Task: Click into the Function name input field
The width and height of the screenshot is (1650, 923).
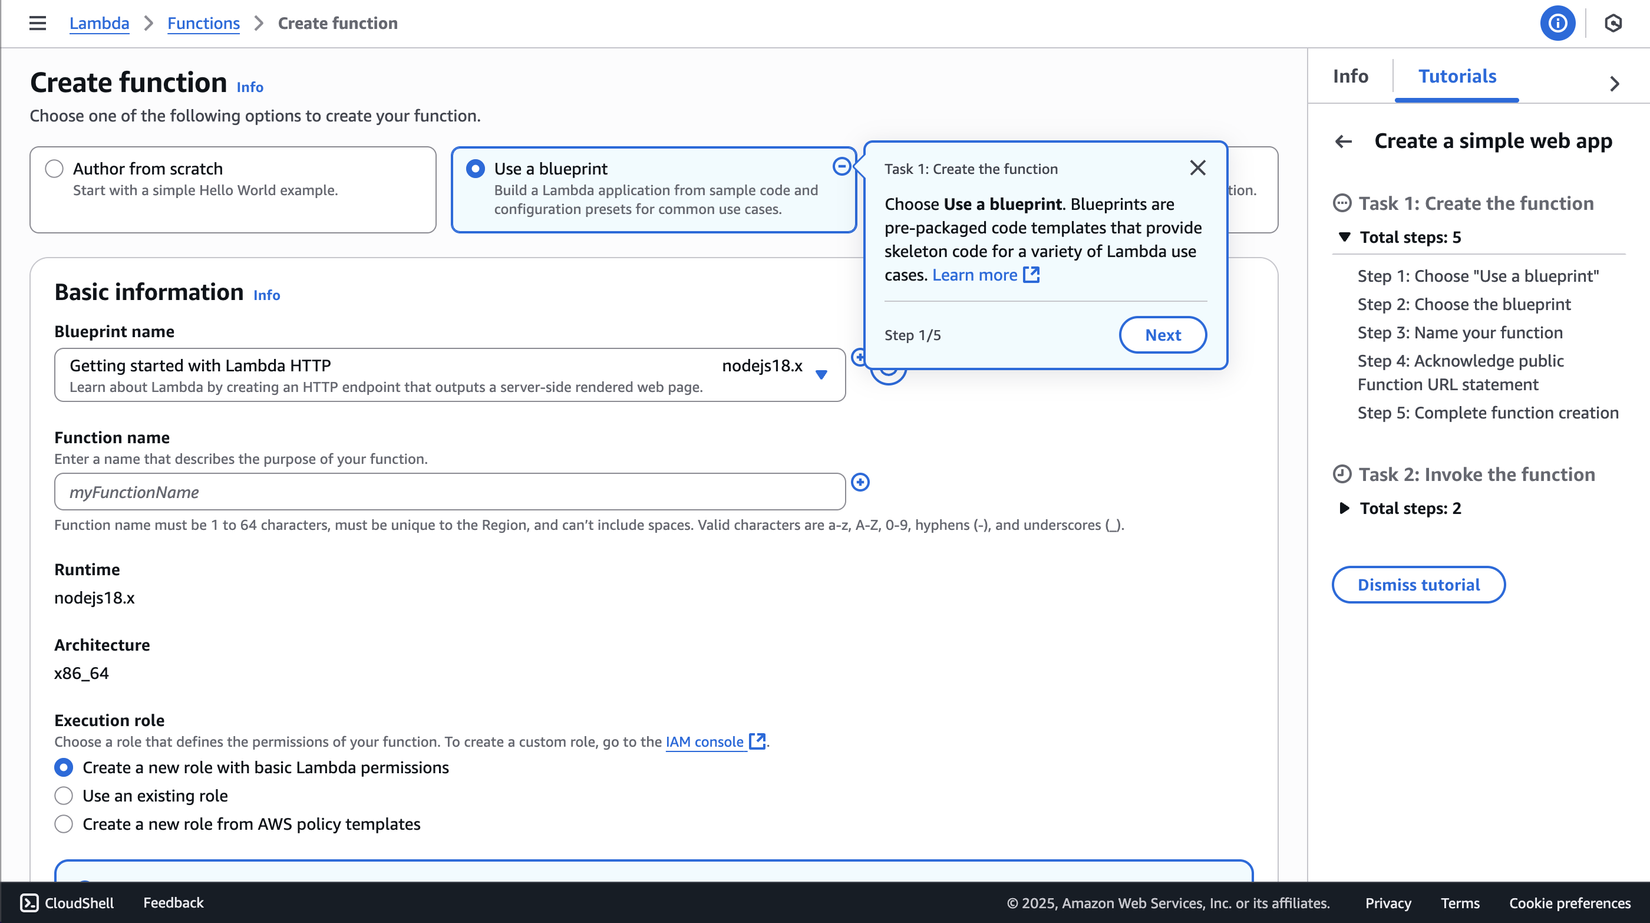Action: point(450,492)
